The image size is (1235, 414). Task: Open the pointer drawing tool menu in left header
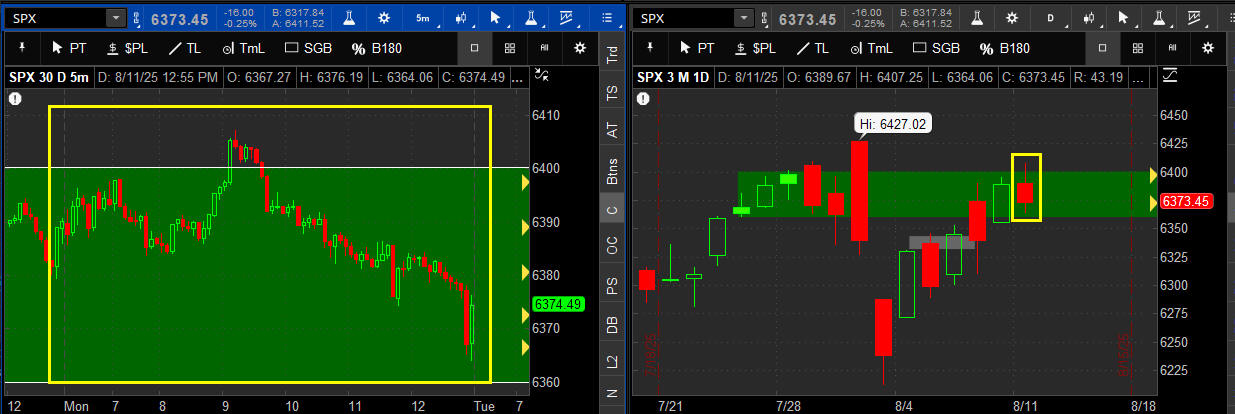(498, 18)
